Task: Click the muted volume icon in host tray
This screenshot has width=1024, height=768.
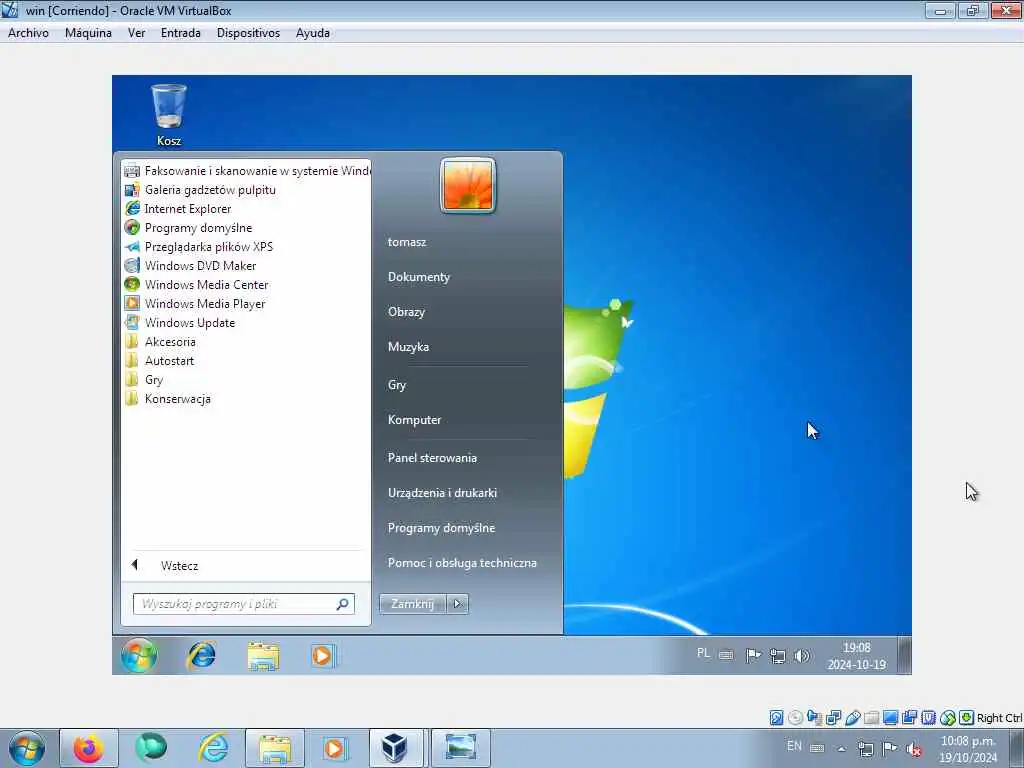Action: click(915, 749)
